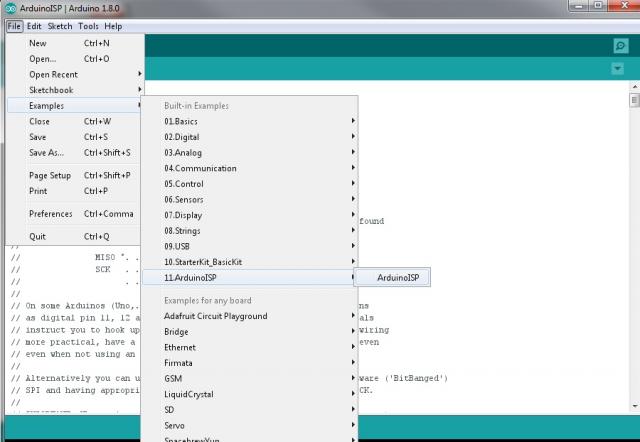This screenshot has height=442, width=640.
Task: Load the ArduinoISP example sketch
Action: 392,278
